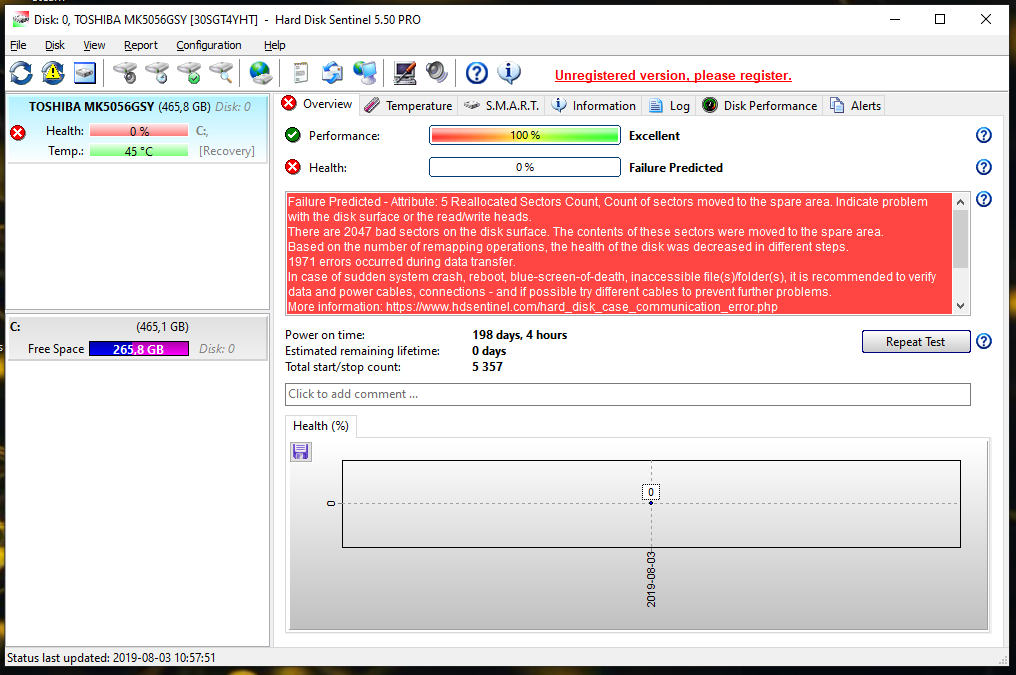Select the Health (%) graph tab

tap(321, 426)
